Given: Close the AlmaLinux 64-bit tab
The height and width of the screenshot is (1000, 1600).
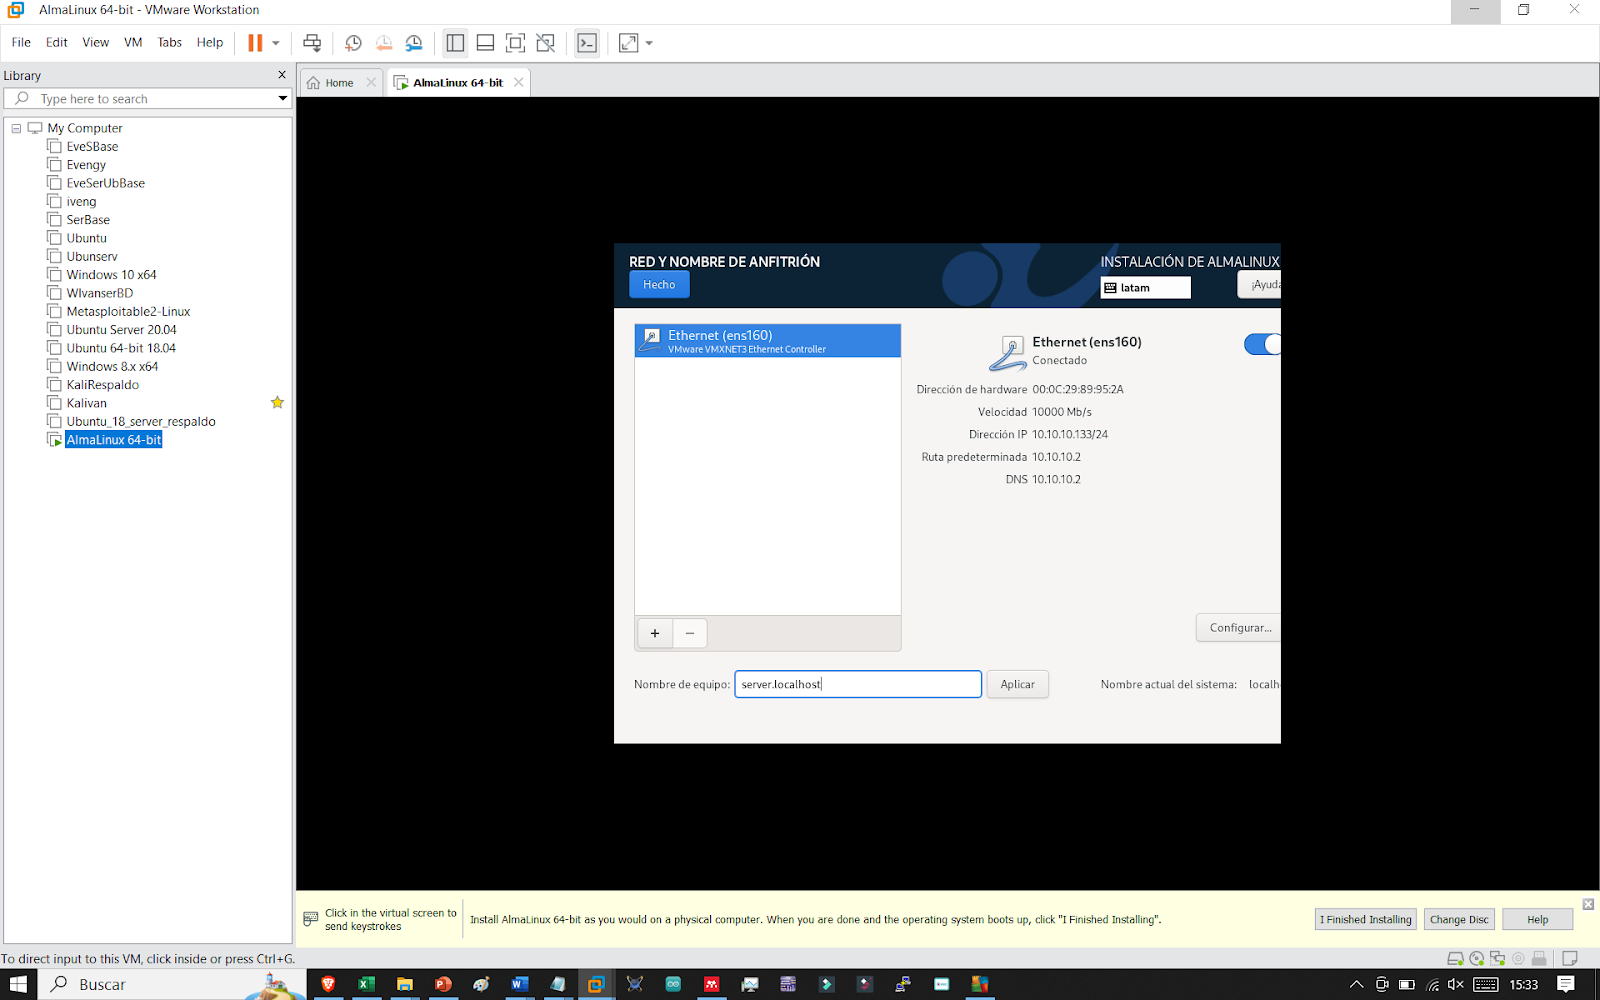Looking at the screenshot, I should point(518,82).
